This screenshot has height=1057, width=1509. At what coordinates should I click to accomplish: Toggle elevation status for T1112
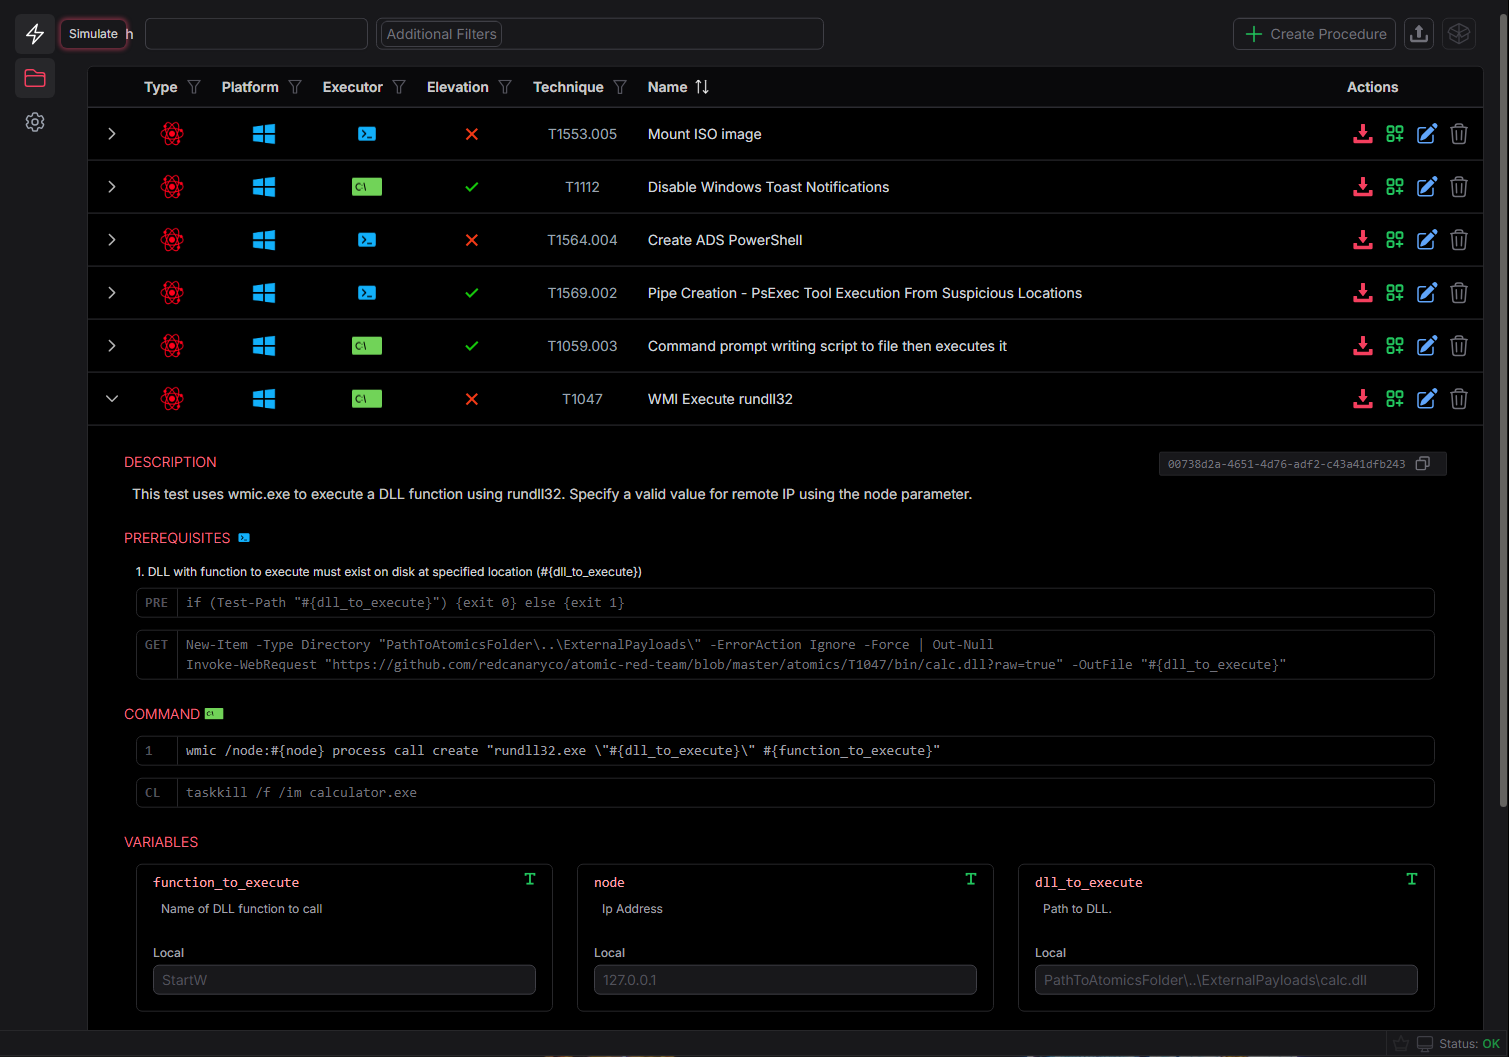pyautogui.click(x=471, y=186)
